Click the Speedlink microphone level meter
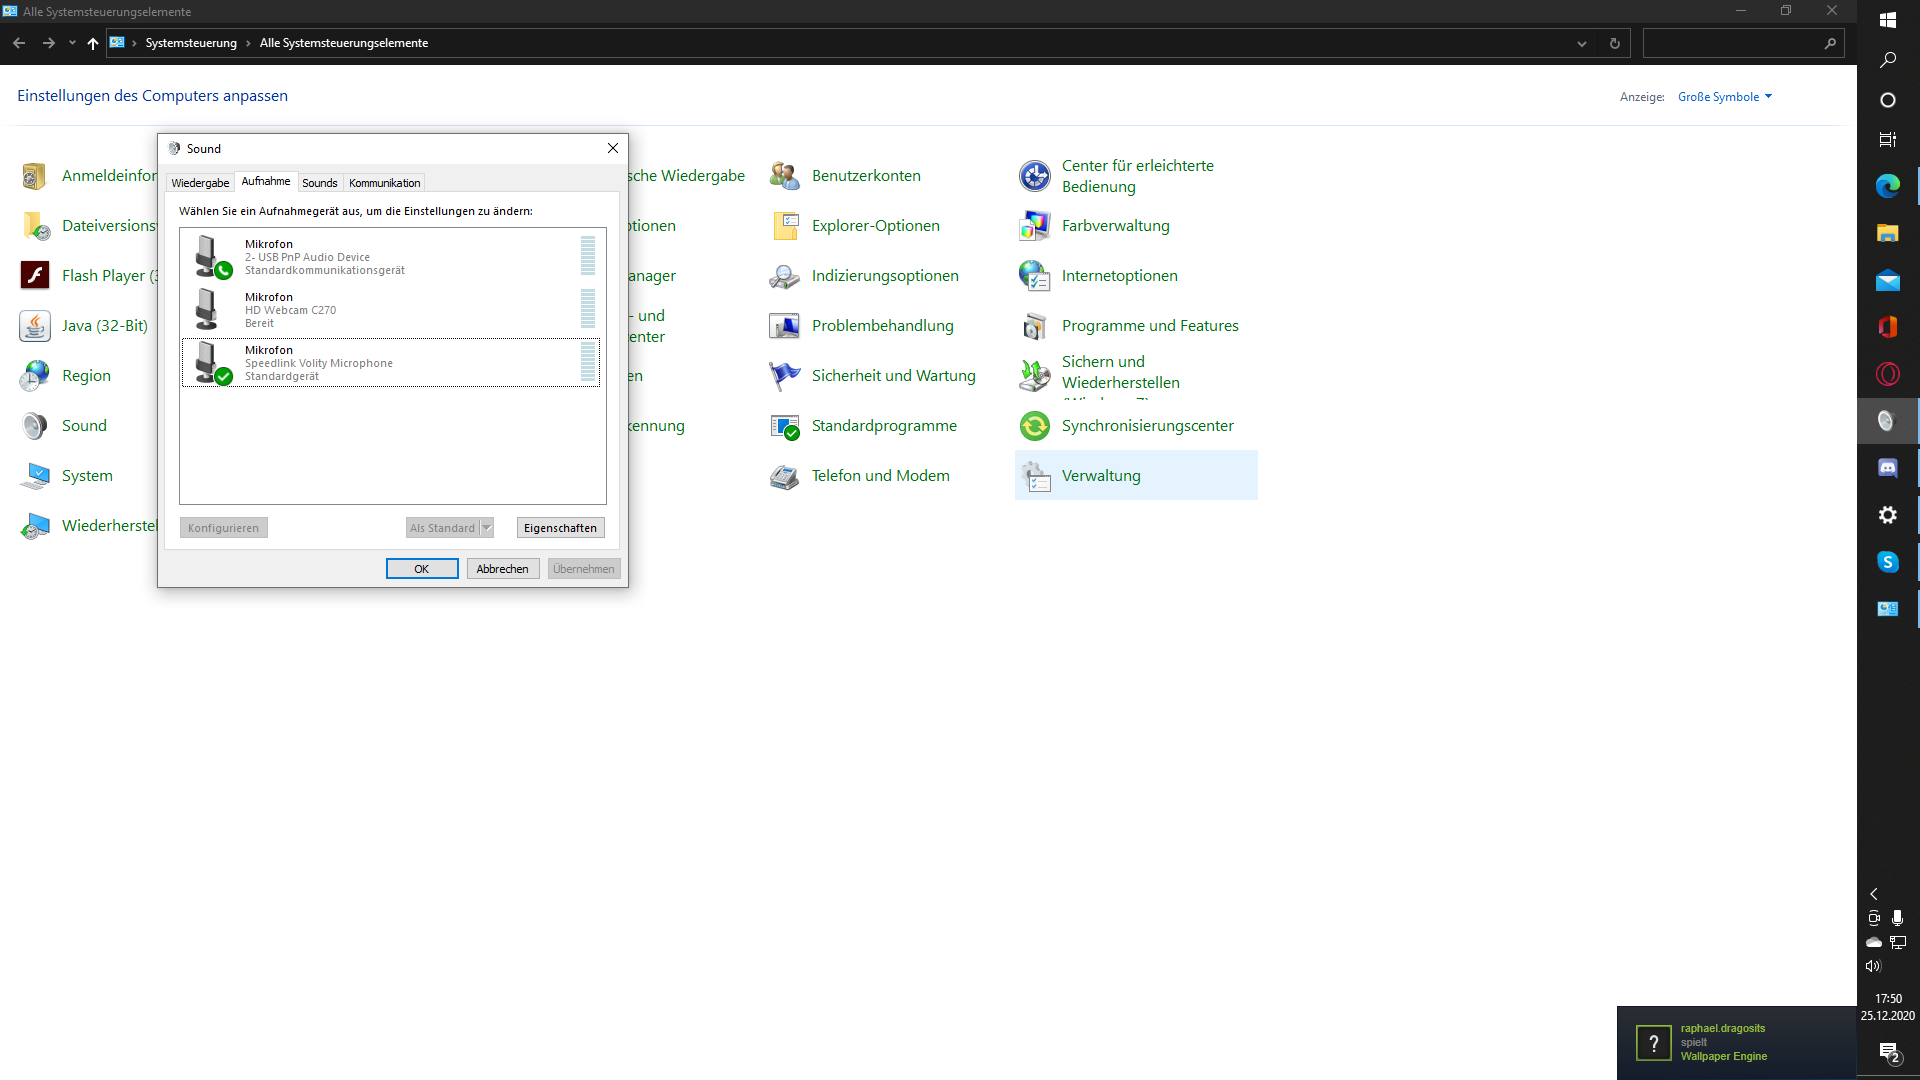 [x=588, y=362]
